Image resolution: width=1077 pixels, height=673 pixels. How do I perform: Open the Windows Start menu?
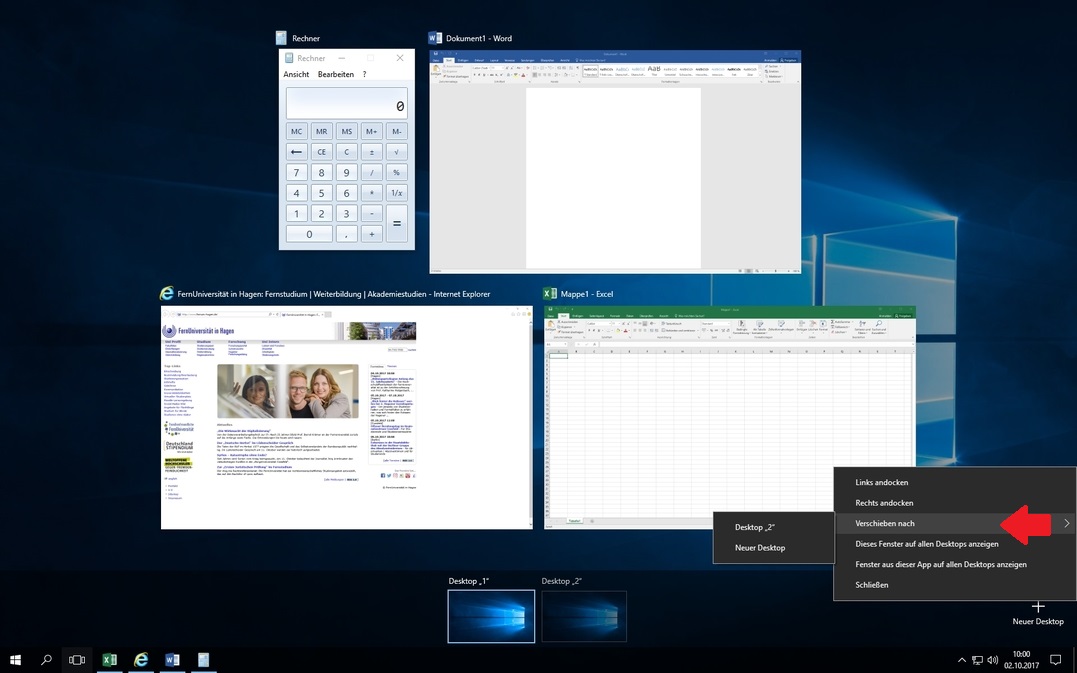click(x=16, y=660)
